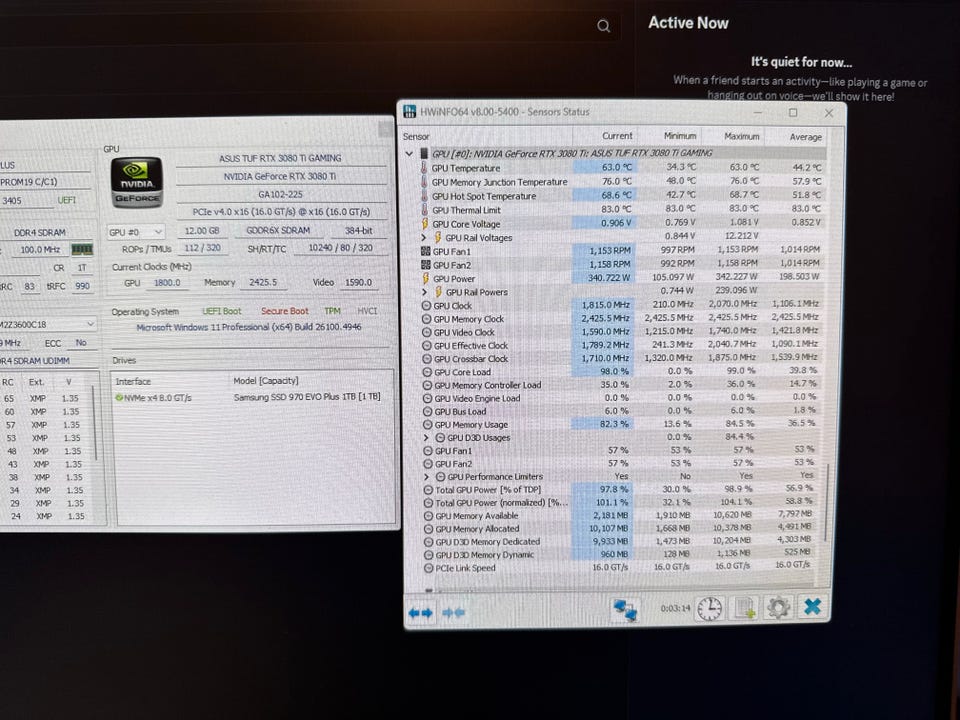960x720 pixels.
Task: Open the remote network computers icon
Action: (x=625, y=610)
